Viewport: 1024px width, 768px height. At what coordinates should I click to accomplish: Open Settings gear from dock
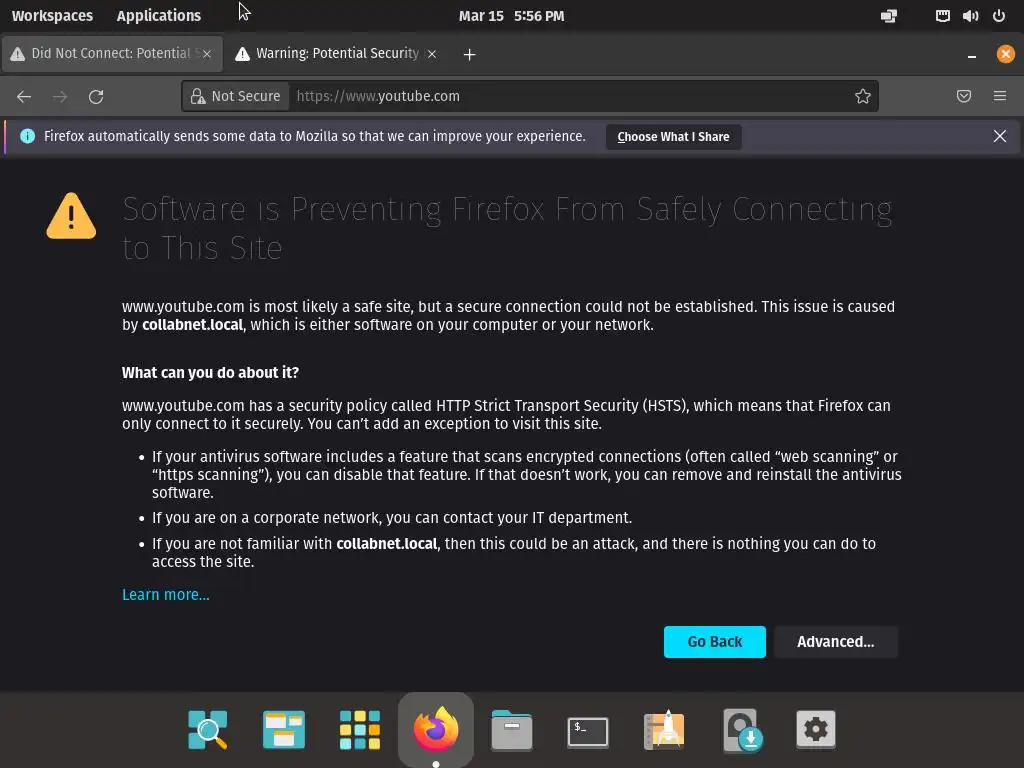[816, 729]
